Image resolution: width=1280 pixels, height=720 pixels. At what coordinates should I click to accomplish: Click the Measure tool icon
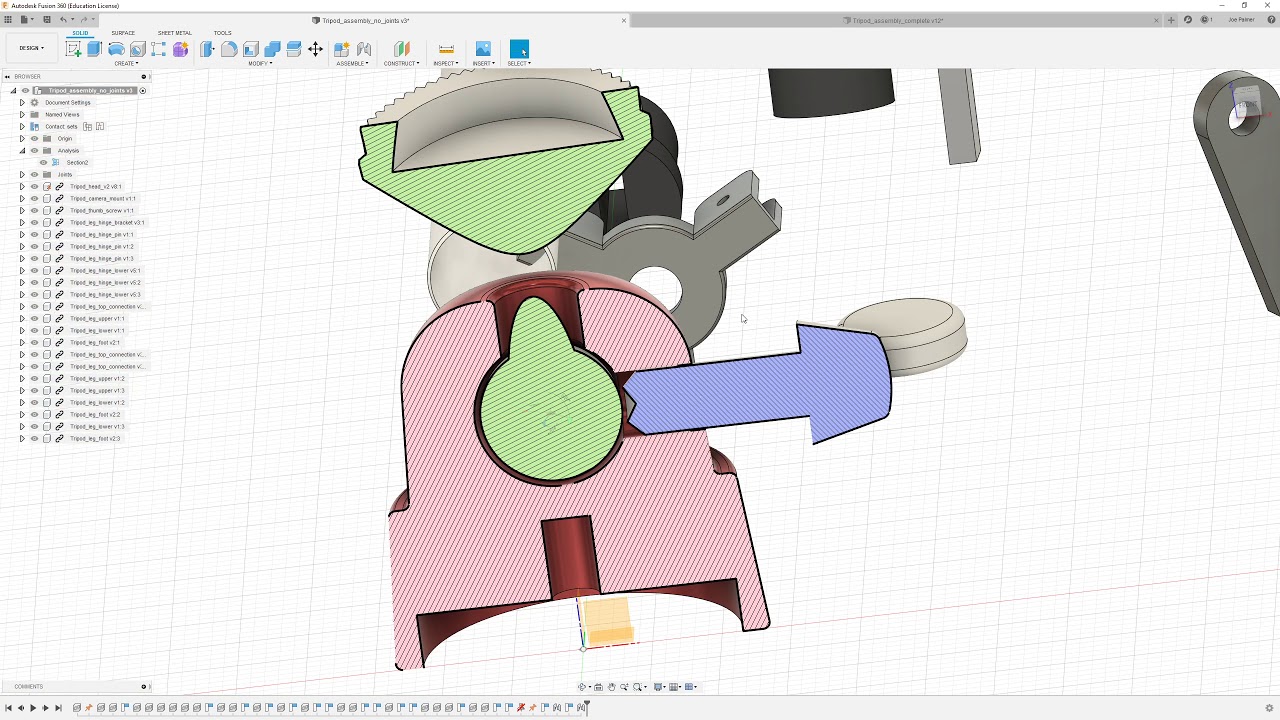(446, 49)
